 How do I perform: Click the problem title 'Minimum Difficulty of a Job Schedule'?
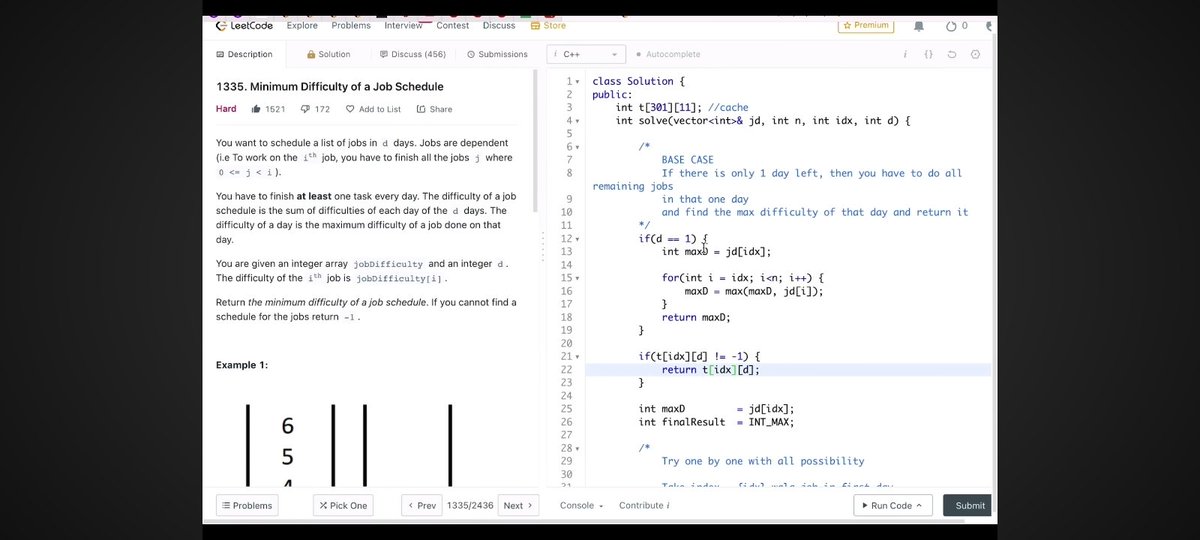click(x=330, y=86)
